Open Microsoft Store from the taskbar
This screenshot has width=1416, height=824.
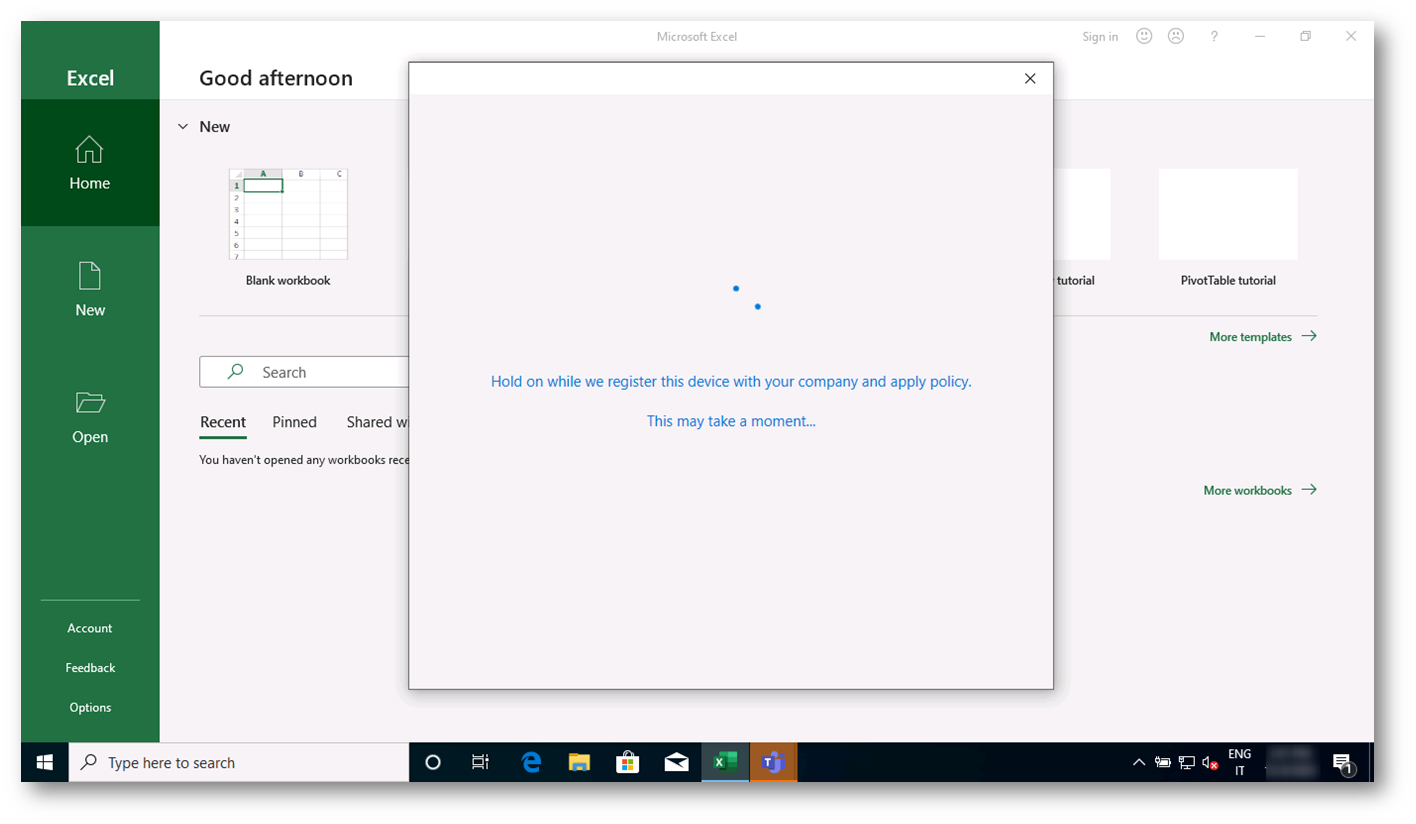point(627,762)
